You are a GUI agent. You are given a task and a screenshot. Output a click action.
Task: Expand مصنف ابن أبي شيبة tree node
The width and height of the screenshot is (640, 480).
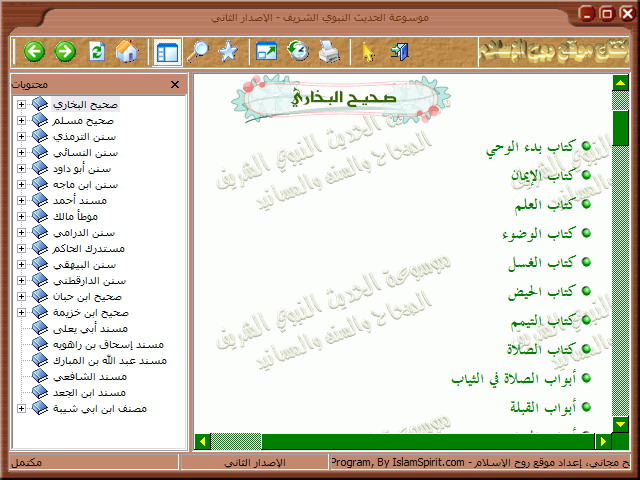click(x=21, y=408)
